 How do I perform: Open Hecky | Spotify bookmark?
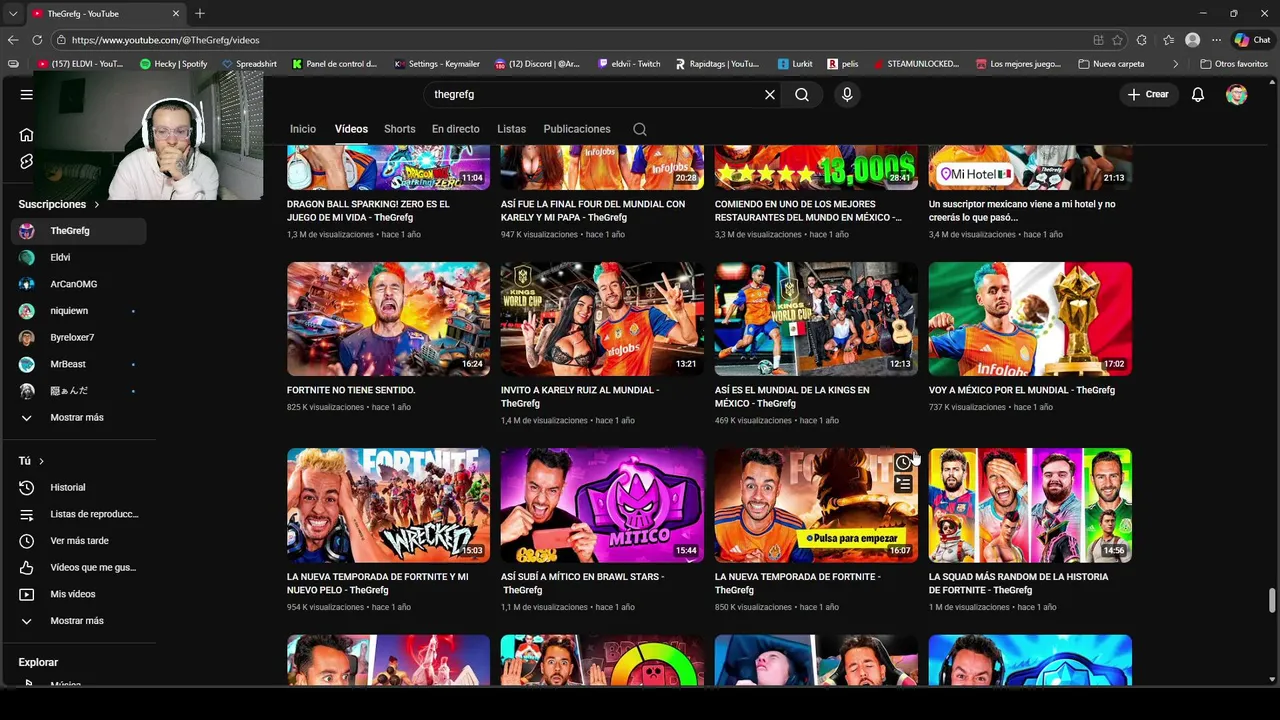(174, 64)
